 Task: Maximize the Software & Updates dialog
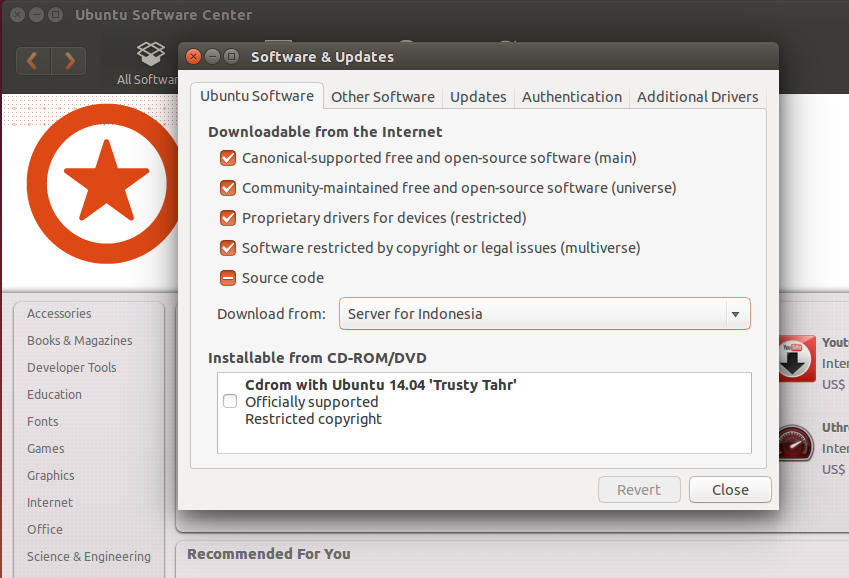pyautogui.click(x=231, y=56)
